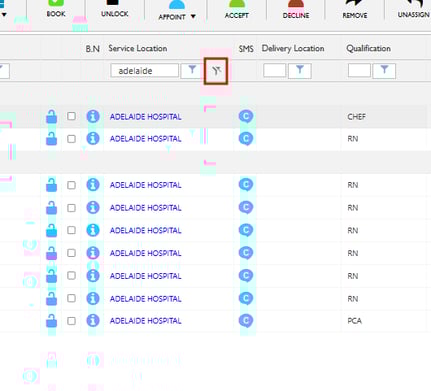Clear all filters with the crossed funnel icon
The height and width of the screenshot is (391, 431).
point(216,71)
